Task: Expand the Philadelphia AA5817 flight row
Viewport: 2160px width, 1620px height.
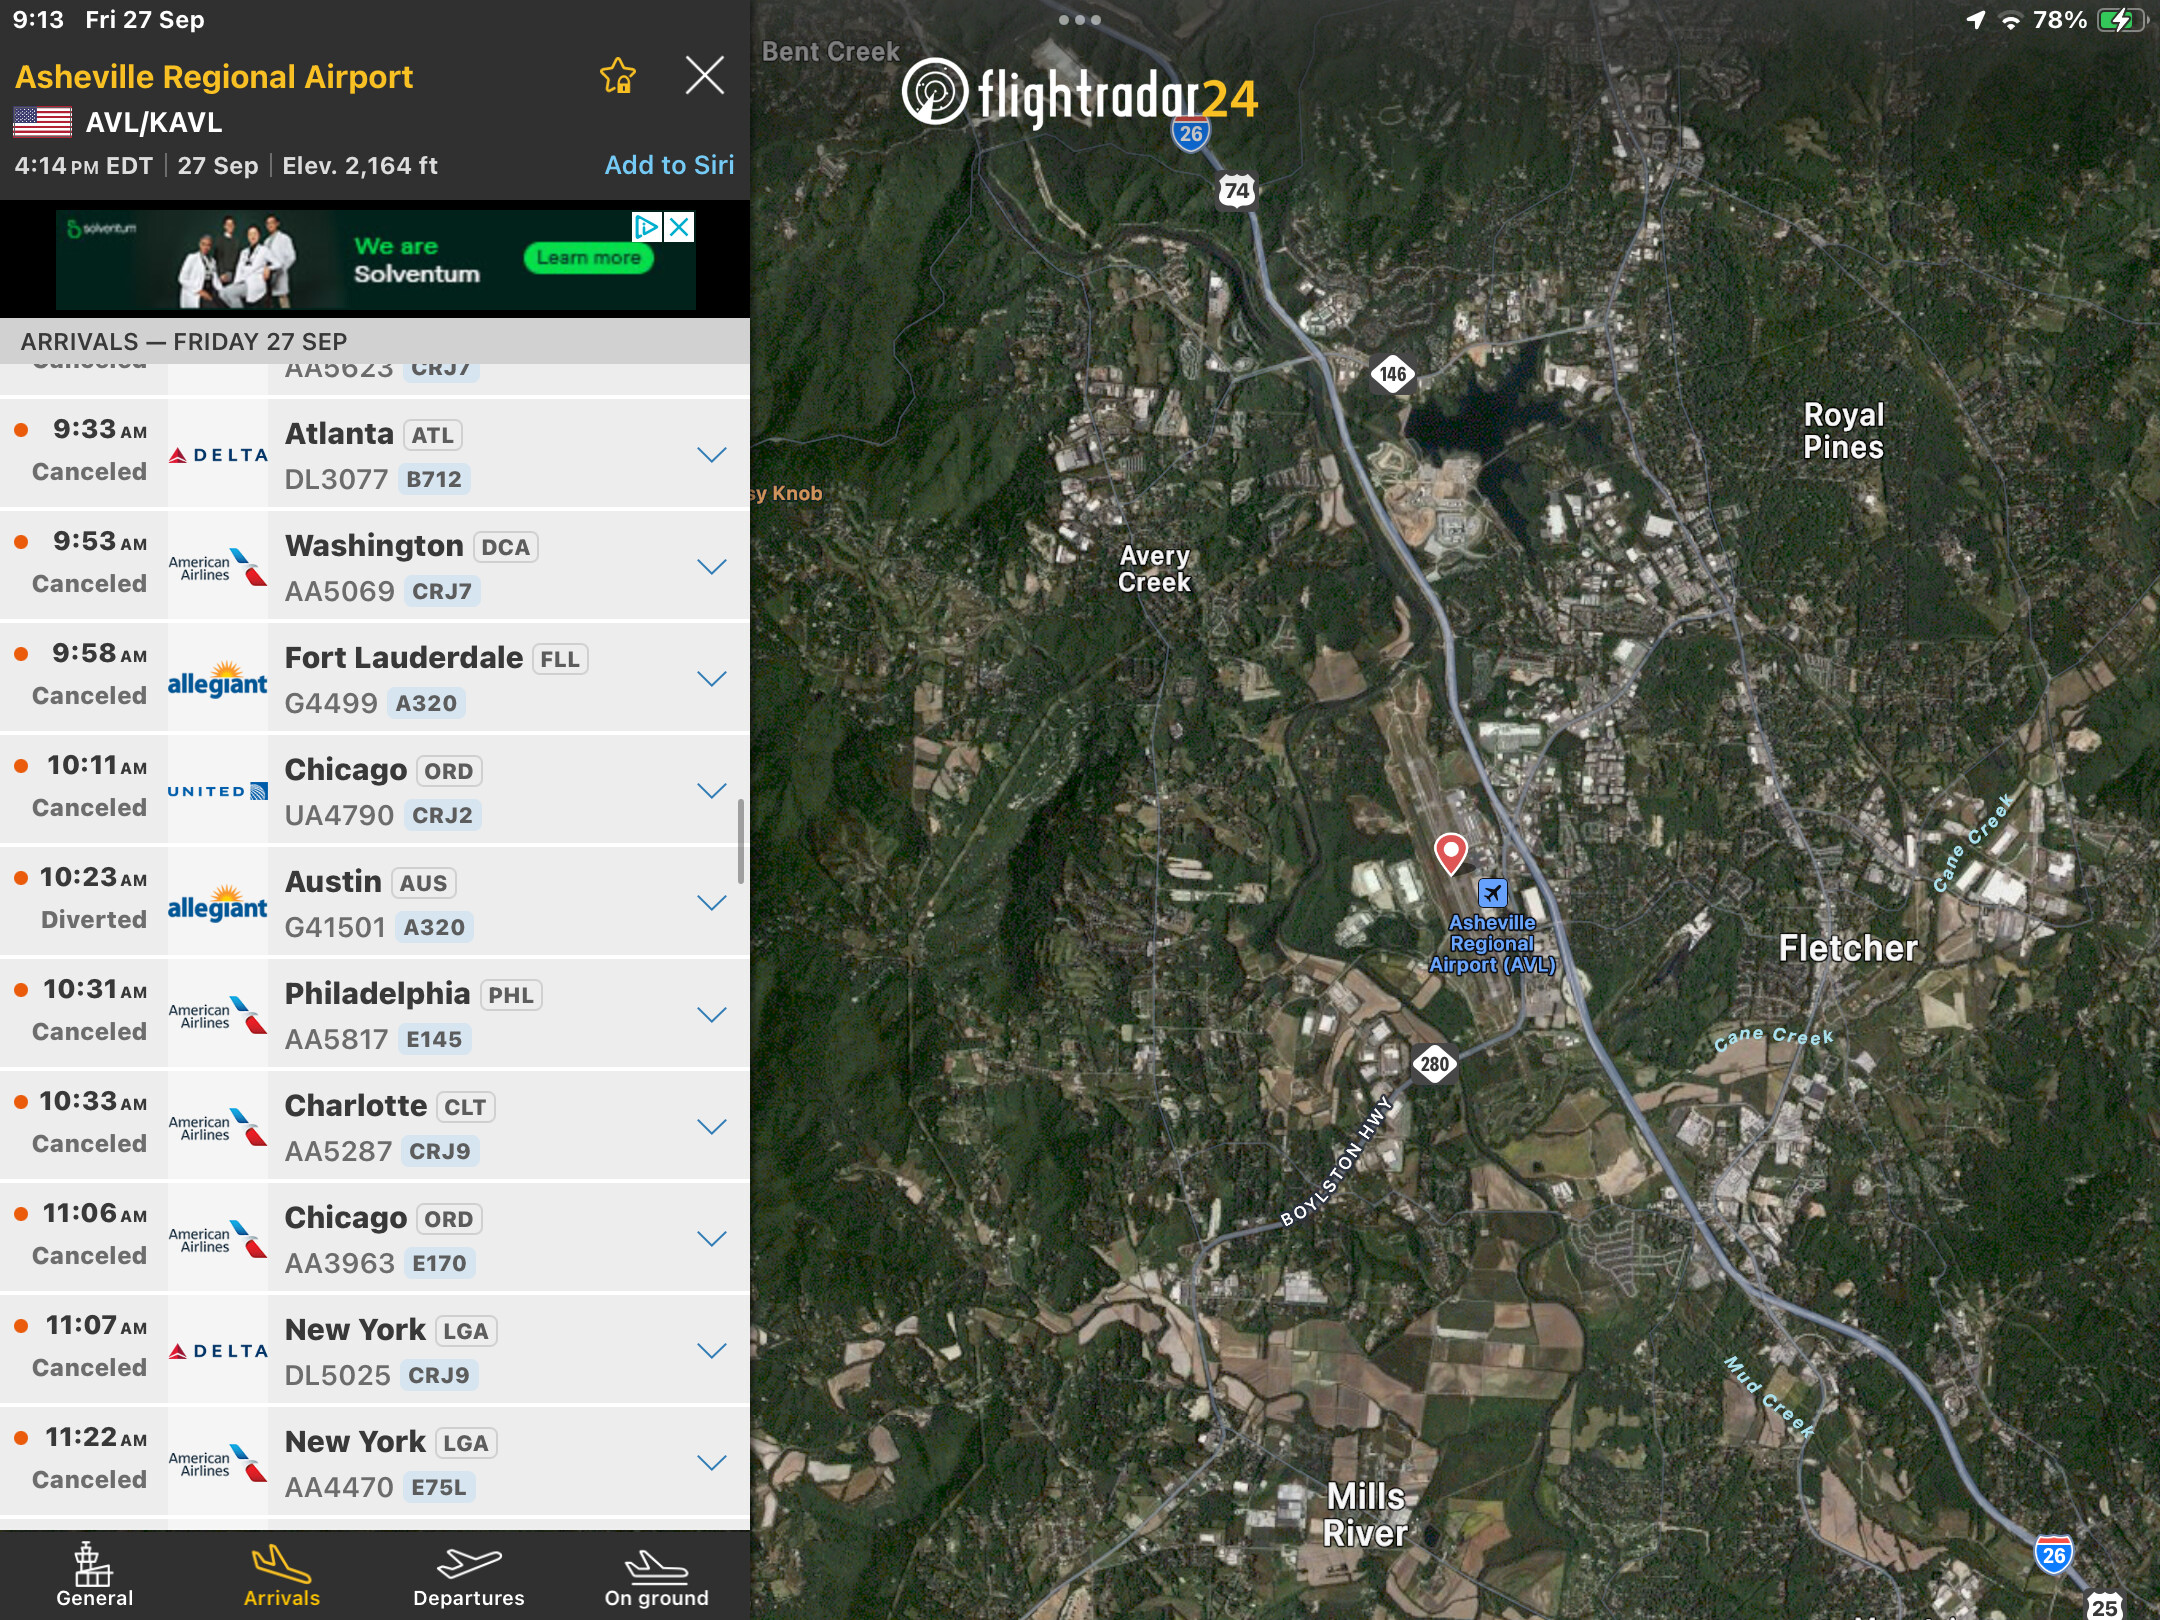Action: point(711,1015)
